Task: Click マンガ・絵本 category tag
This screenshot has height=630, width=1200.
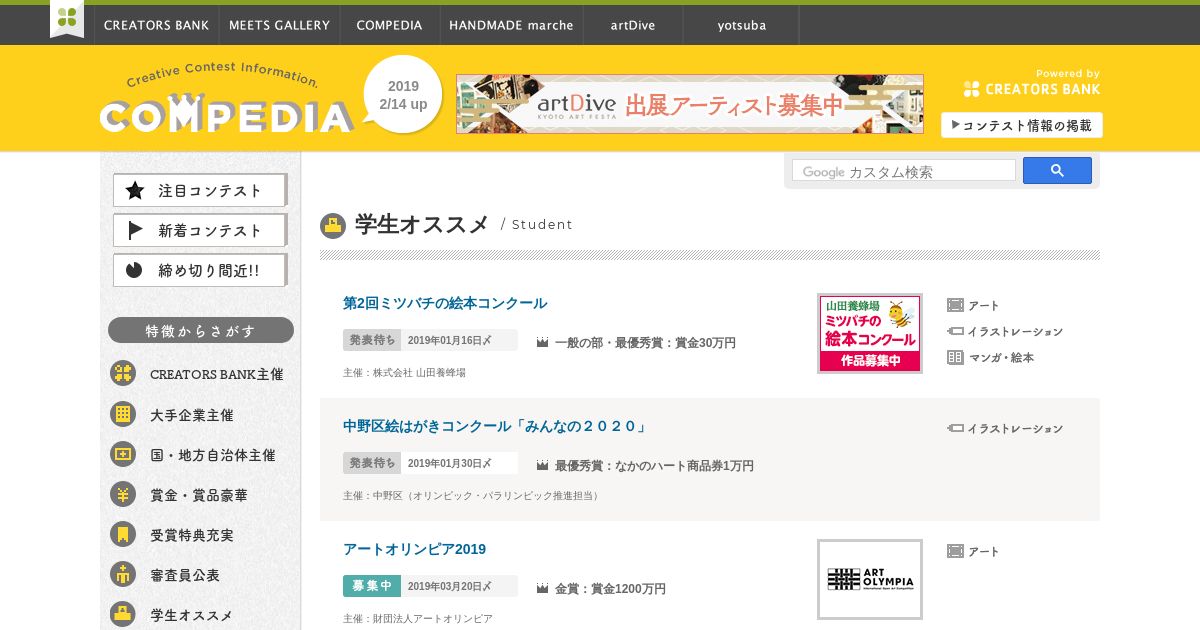Action: [991, 357]
